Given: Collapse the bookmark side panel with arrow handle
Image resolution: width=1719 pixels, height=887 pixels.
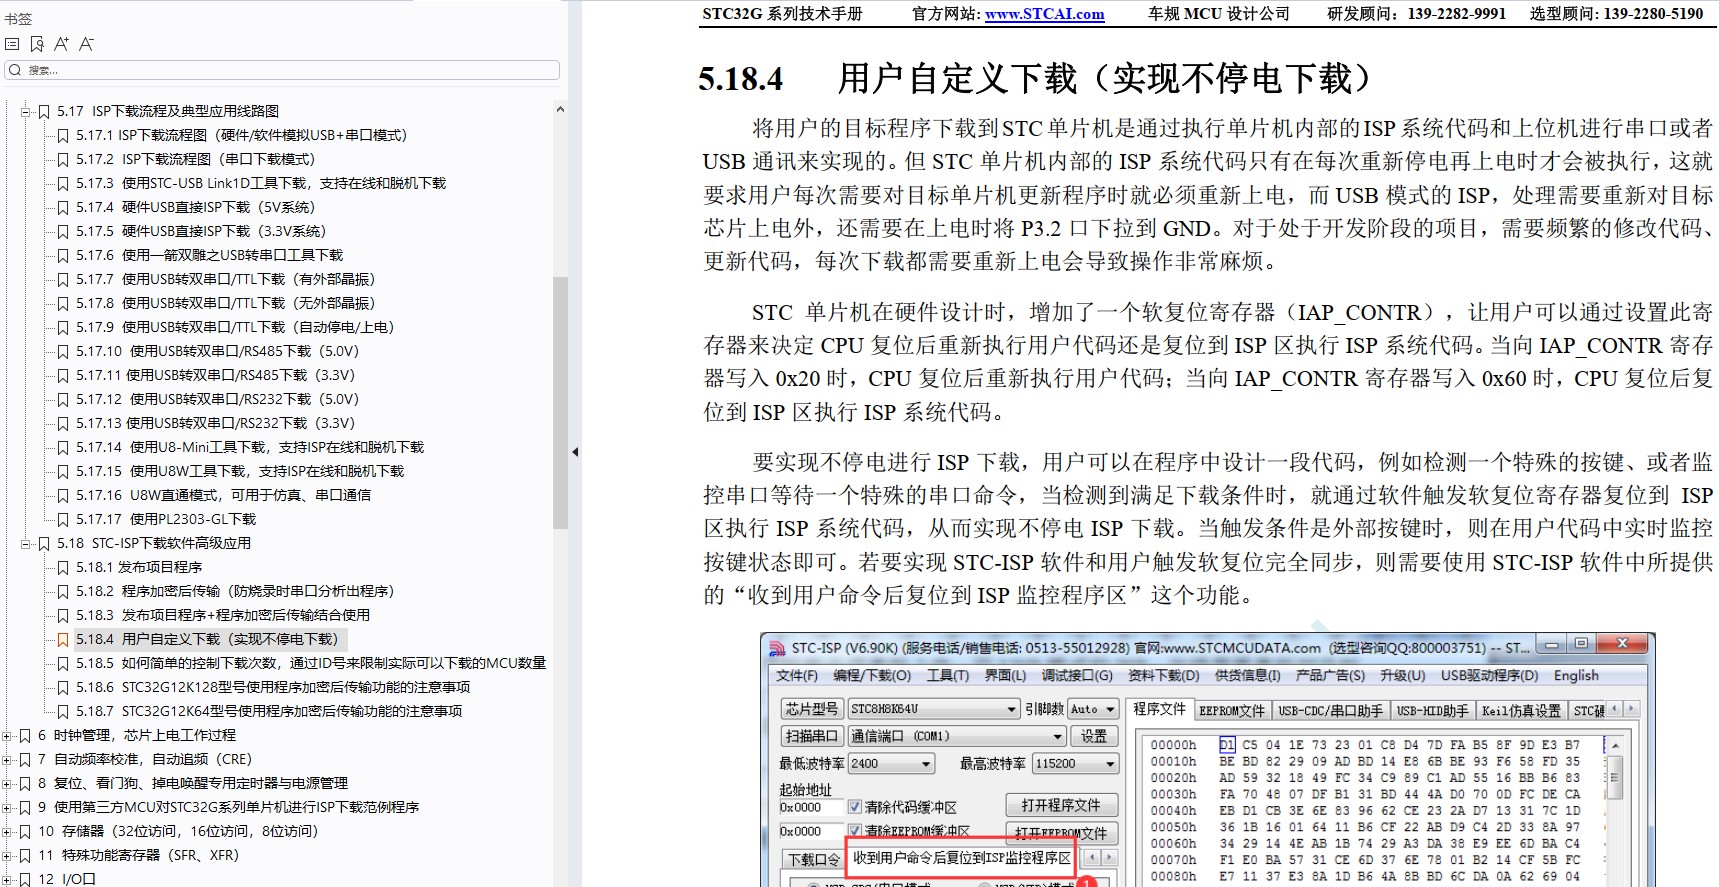Looking at the screenshot, I should [x=575, y=452].
